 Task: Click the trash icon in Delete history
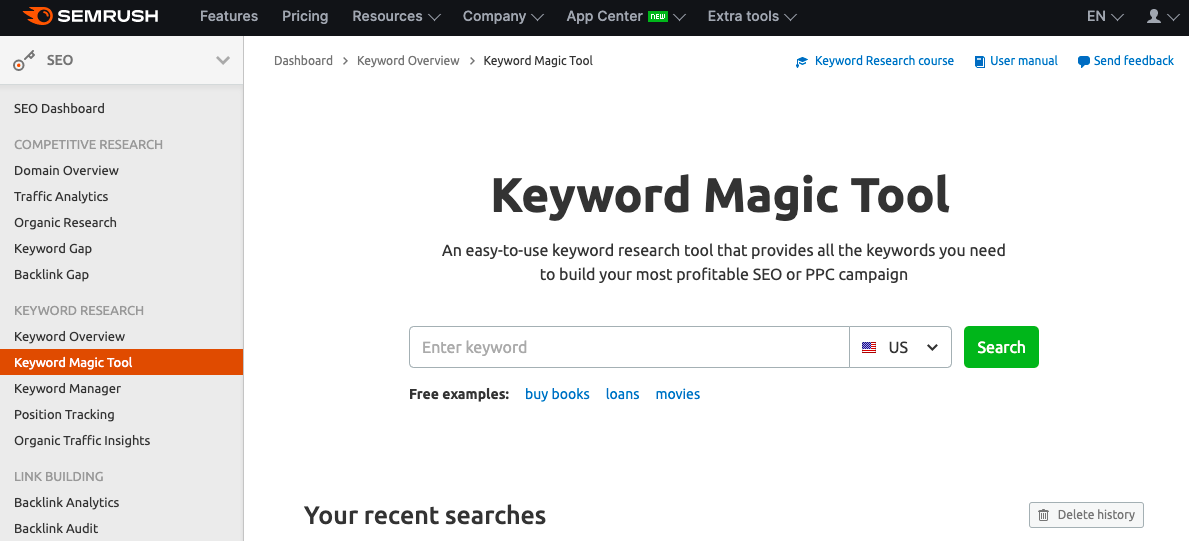coord(1044,515)
